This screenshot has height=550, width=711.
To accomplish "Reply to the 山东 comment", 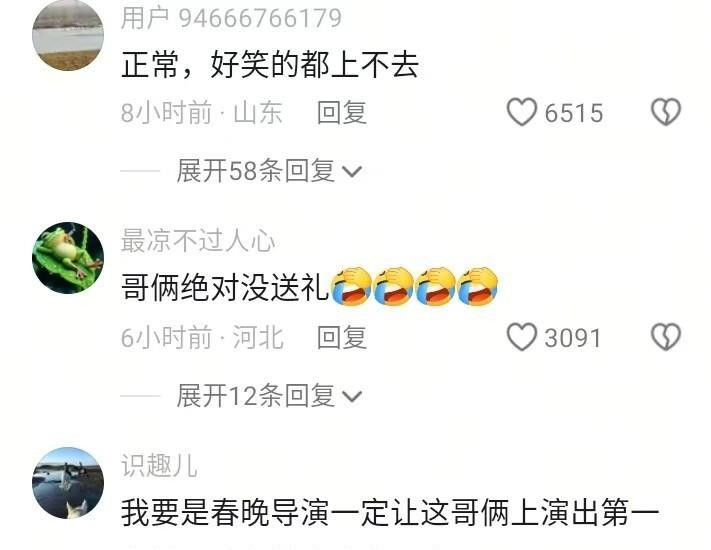I will tap(342, 112).
